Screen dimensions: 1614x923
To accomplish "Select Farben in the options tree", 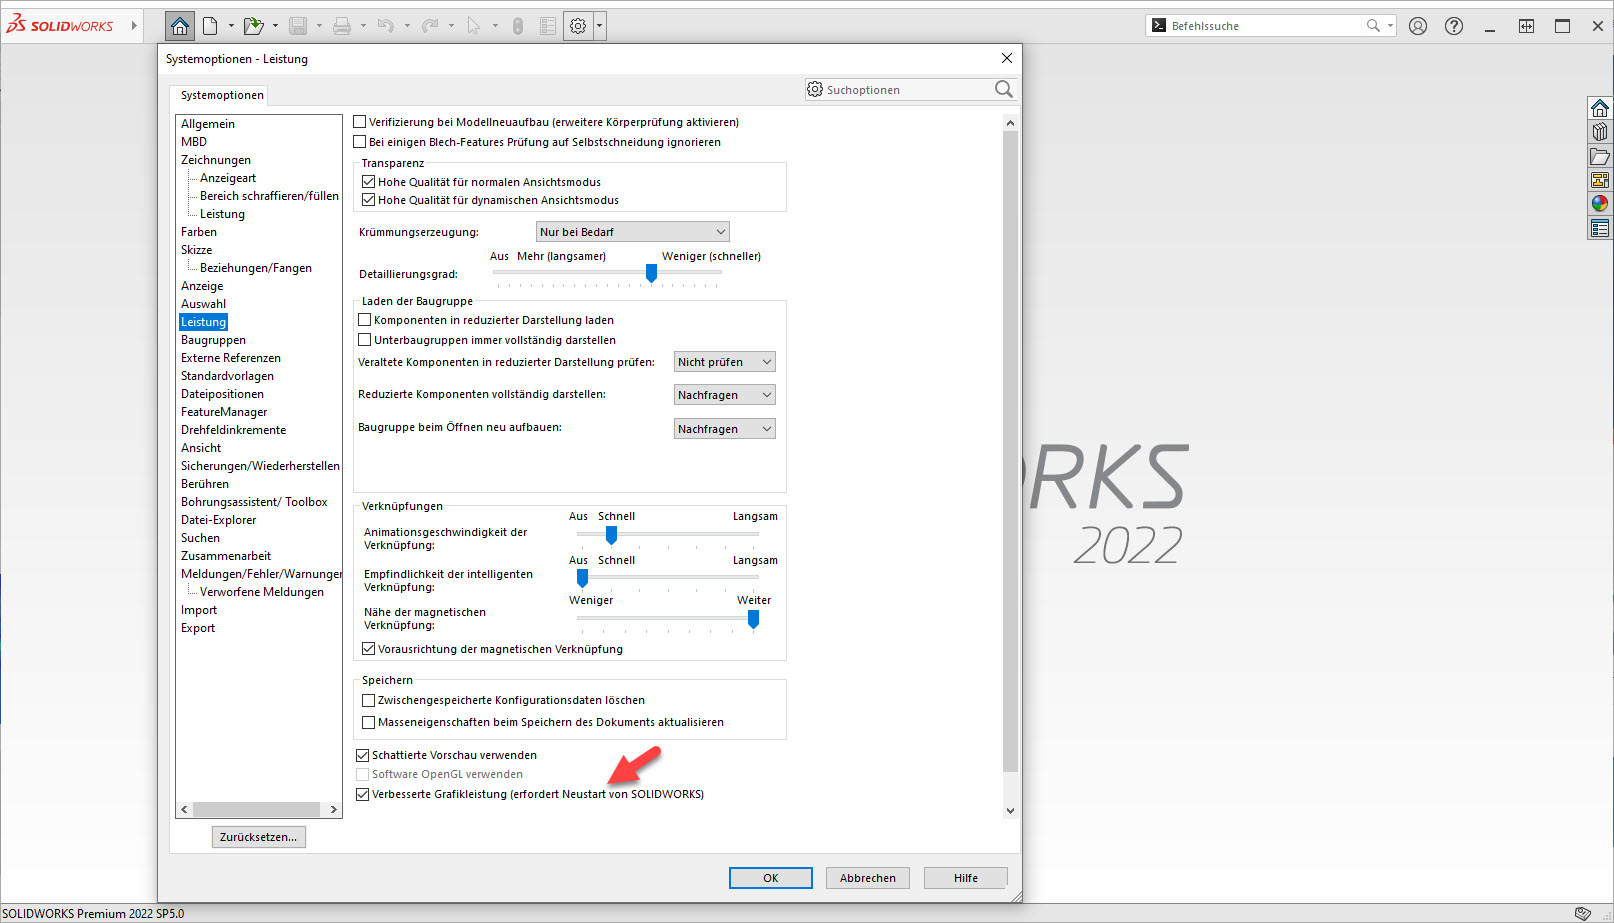I will tap(199, 232).
